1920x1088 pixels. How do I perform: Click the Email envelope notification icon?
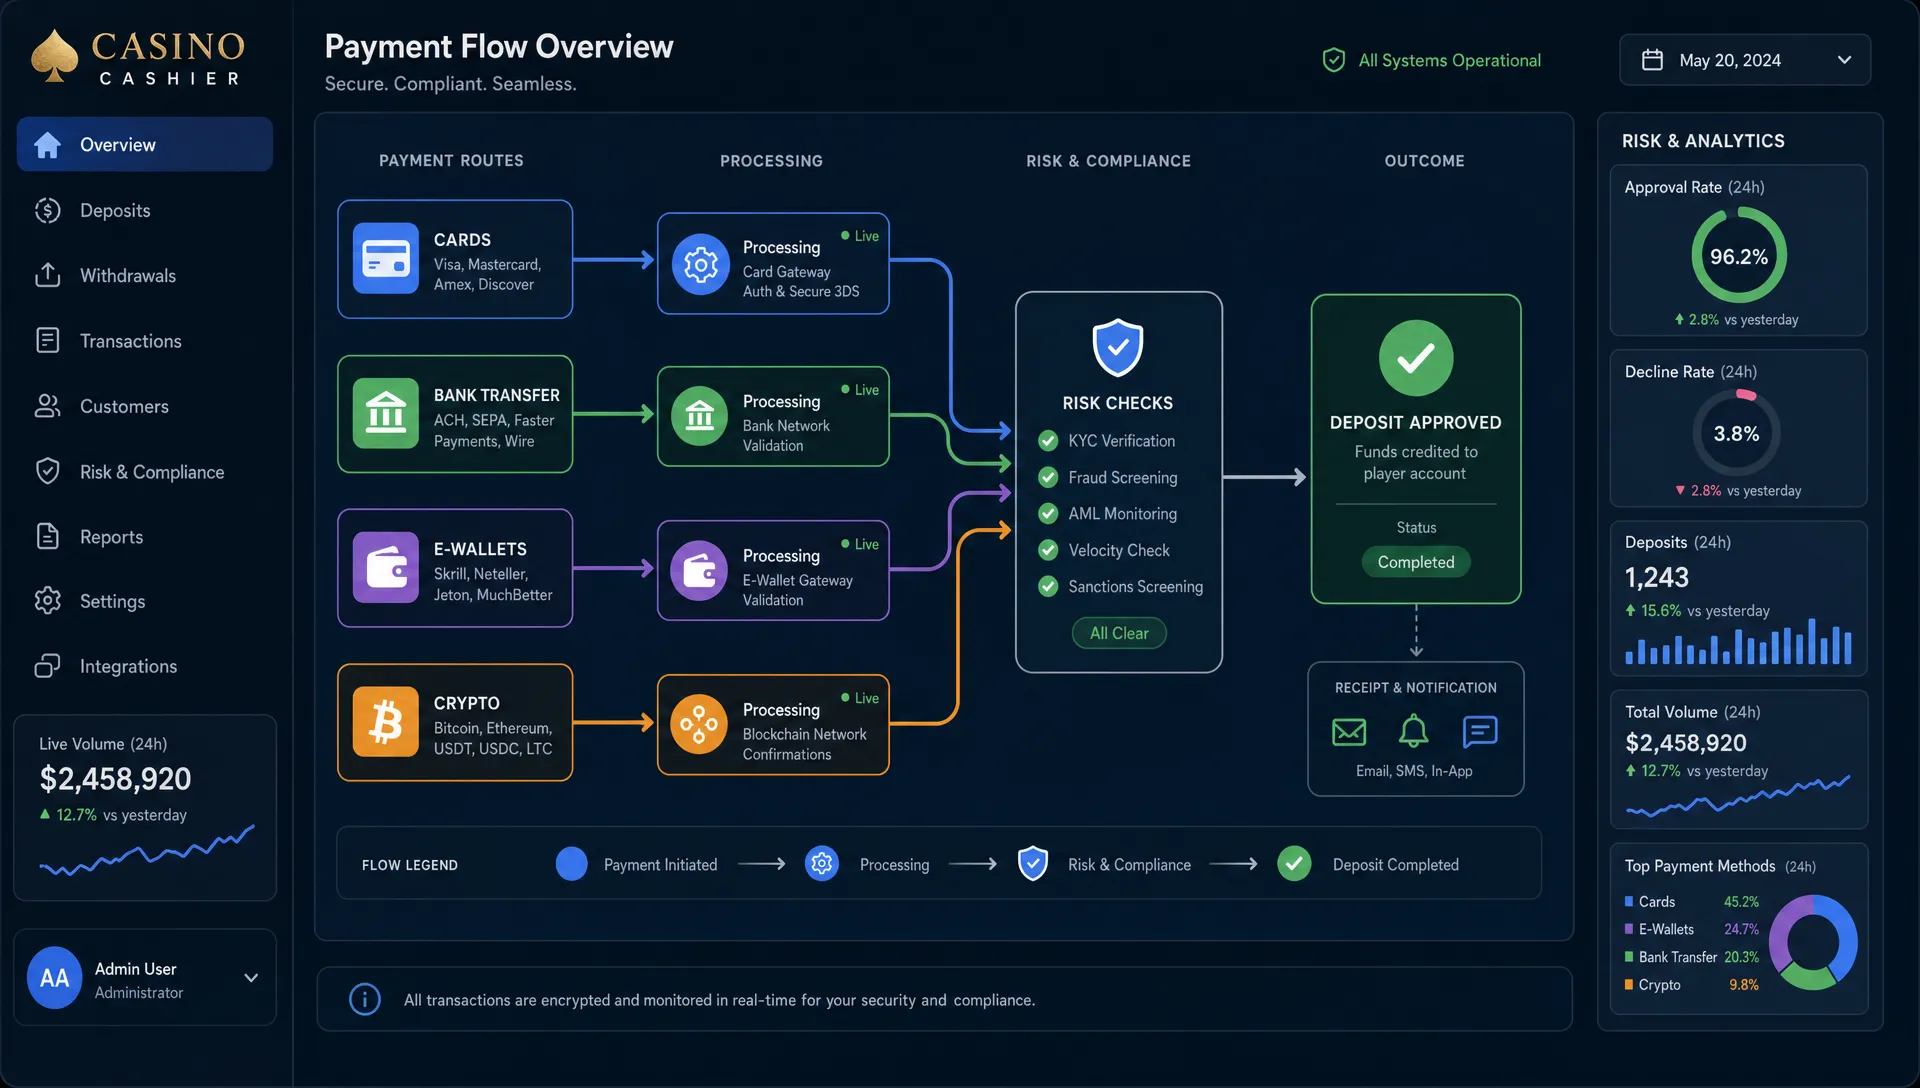(x=1349, y=732)
